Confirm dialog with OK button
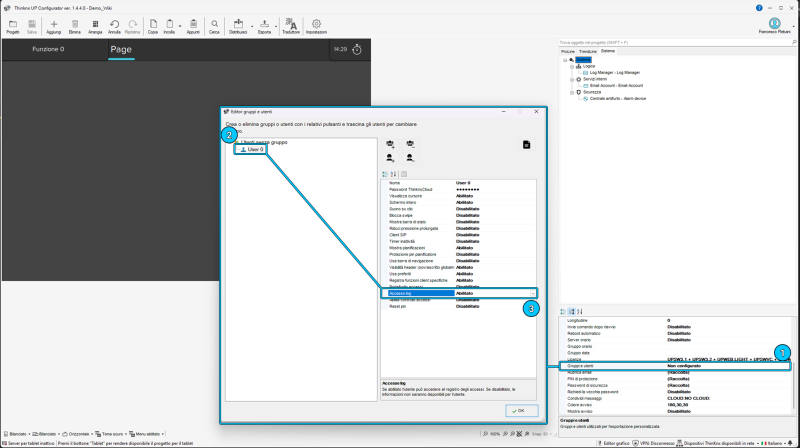The image size is (800, 448). click(521, 411)
